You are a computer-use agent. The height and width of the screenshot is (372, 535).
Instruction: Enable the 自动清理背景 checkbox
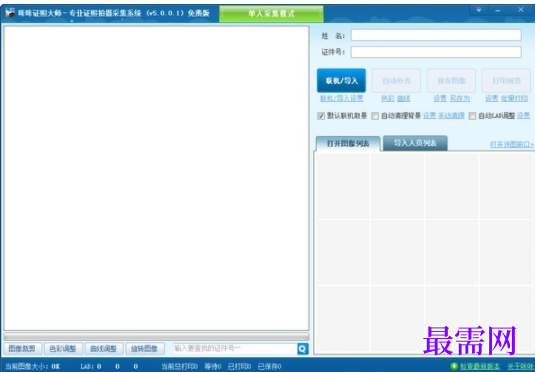pyautogui.click(x=375, y=116)
